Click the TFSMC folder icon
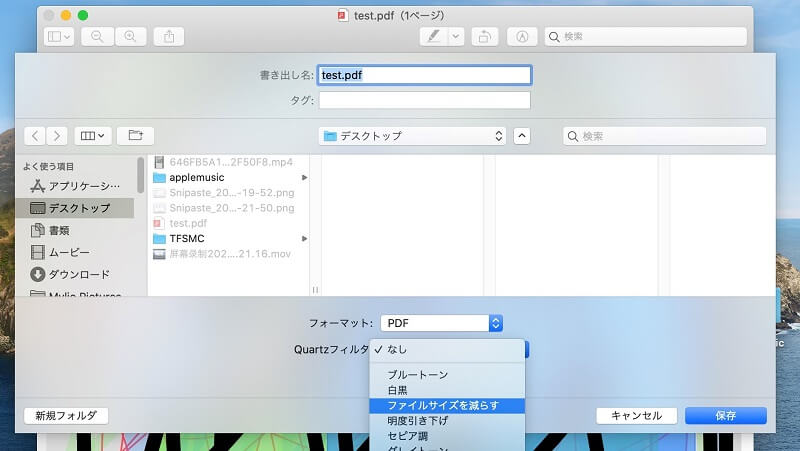The width and height of the screenshot is (800, 451). pyautogui.click(x=160, y=239)
